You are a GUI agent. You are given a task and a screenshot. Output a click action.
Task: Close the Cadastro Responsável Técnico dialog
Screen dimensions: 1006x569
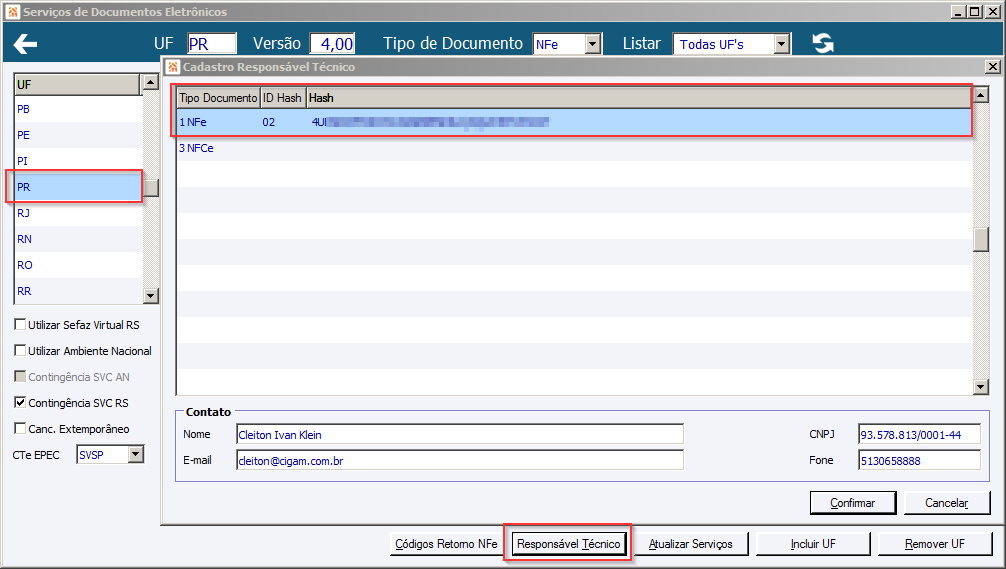993,67
